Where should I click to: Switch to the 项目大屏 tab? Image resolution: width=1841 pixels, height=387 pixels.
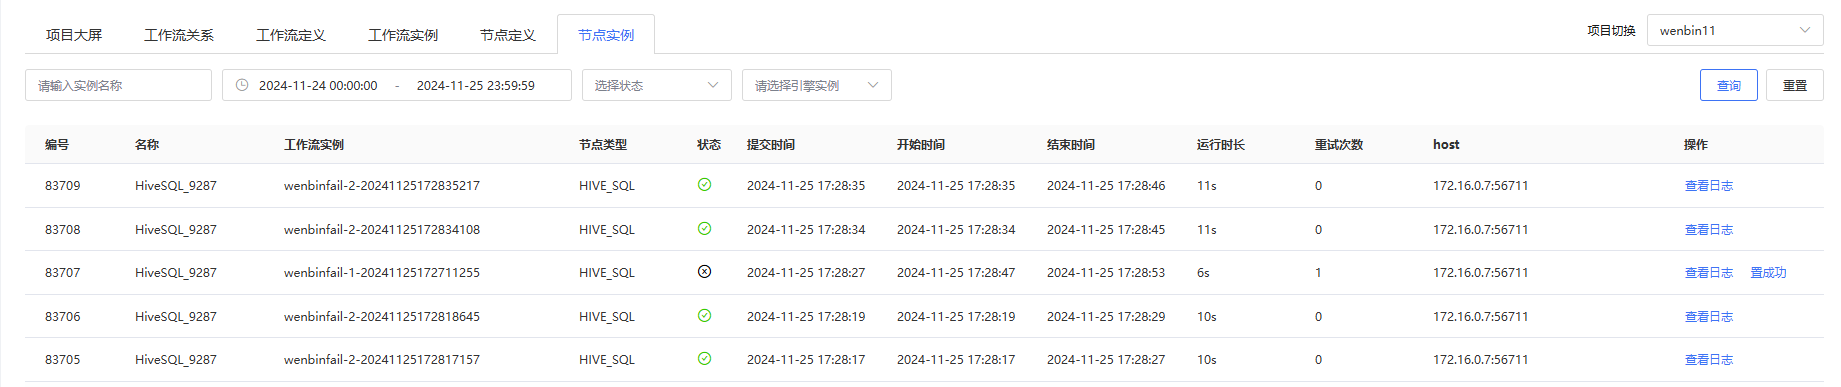[x=74, y=35]
